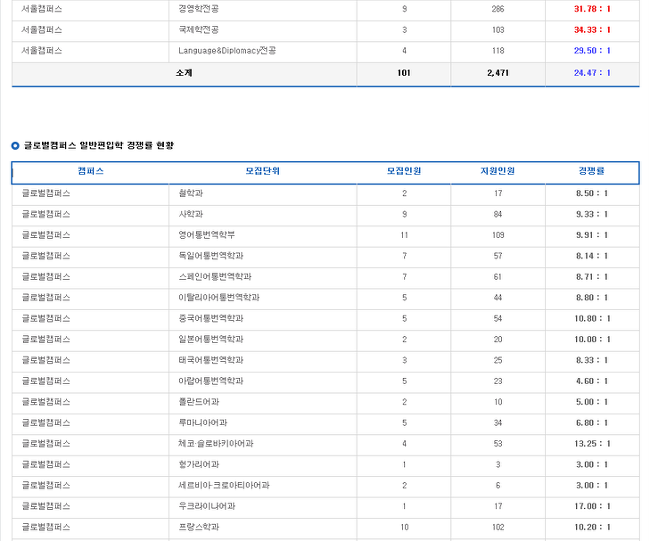Viewport: 650px width, 541px height.
Task: Click the blue circle bullet beside 글로벌캠퍼스 heading
Action: coord(15,146)
